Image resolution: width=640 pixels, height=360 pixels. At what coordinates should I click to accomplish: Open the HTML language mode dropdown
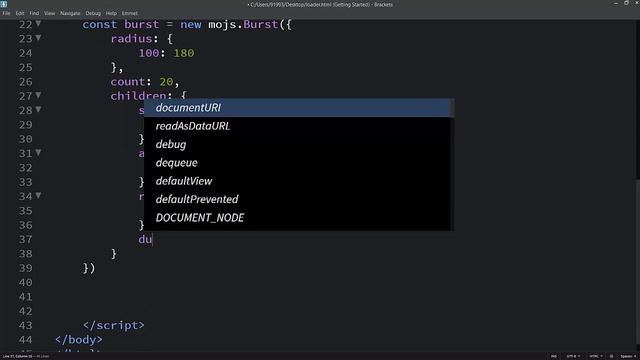click(x=596, y=356)
